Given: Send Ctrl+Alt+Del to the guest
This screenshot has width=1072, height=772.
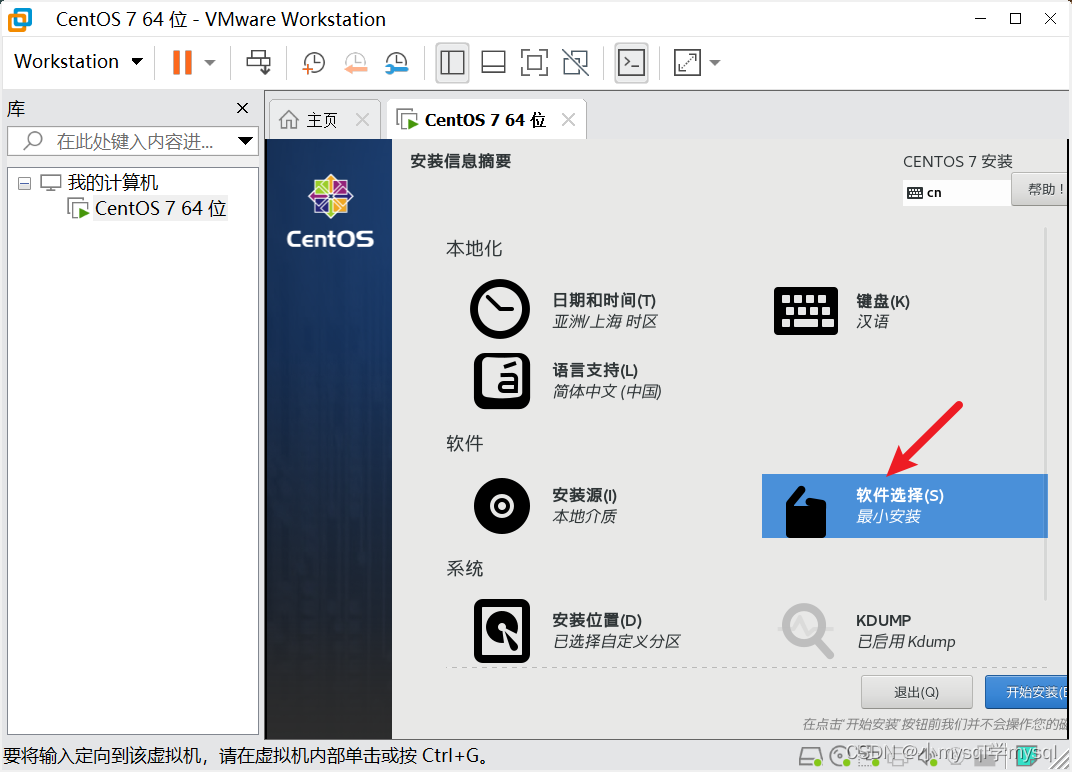Looking at the screenshot, I should coord(258,62).
